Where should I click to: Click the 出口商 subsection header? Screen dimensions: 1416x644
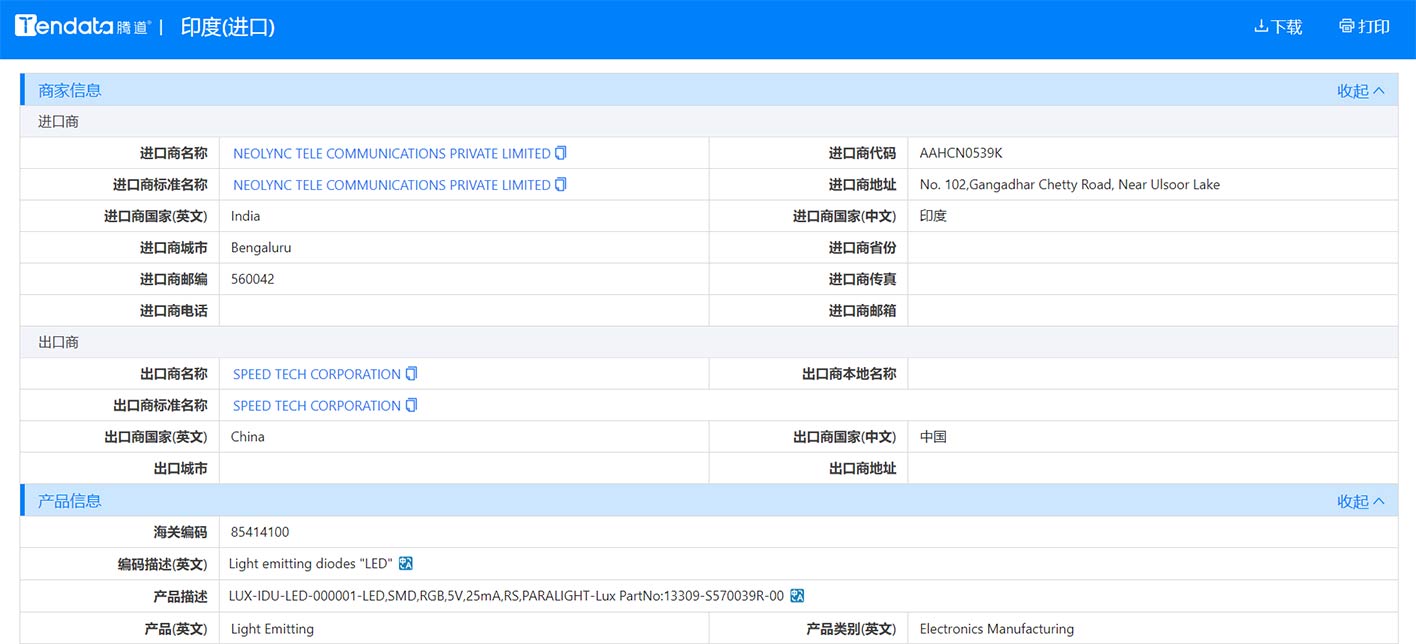coord(58,342)
